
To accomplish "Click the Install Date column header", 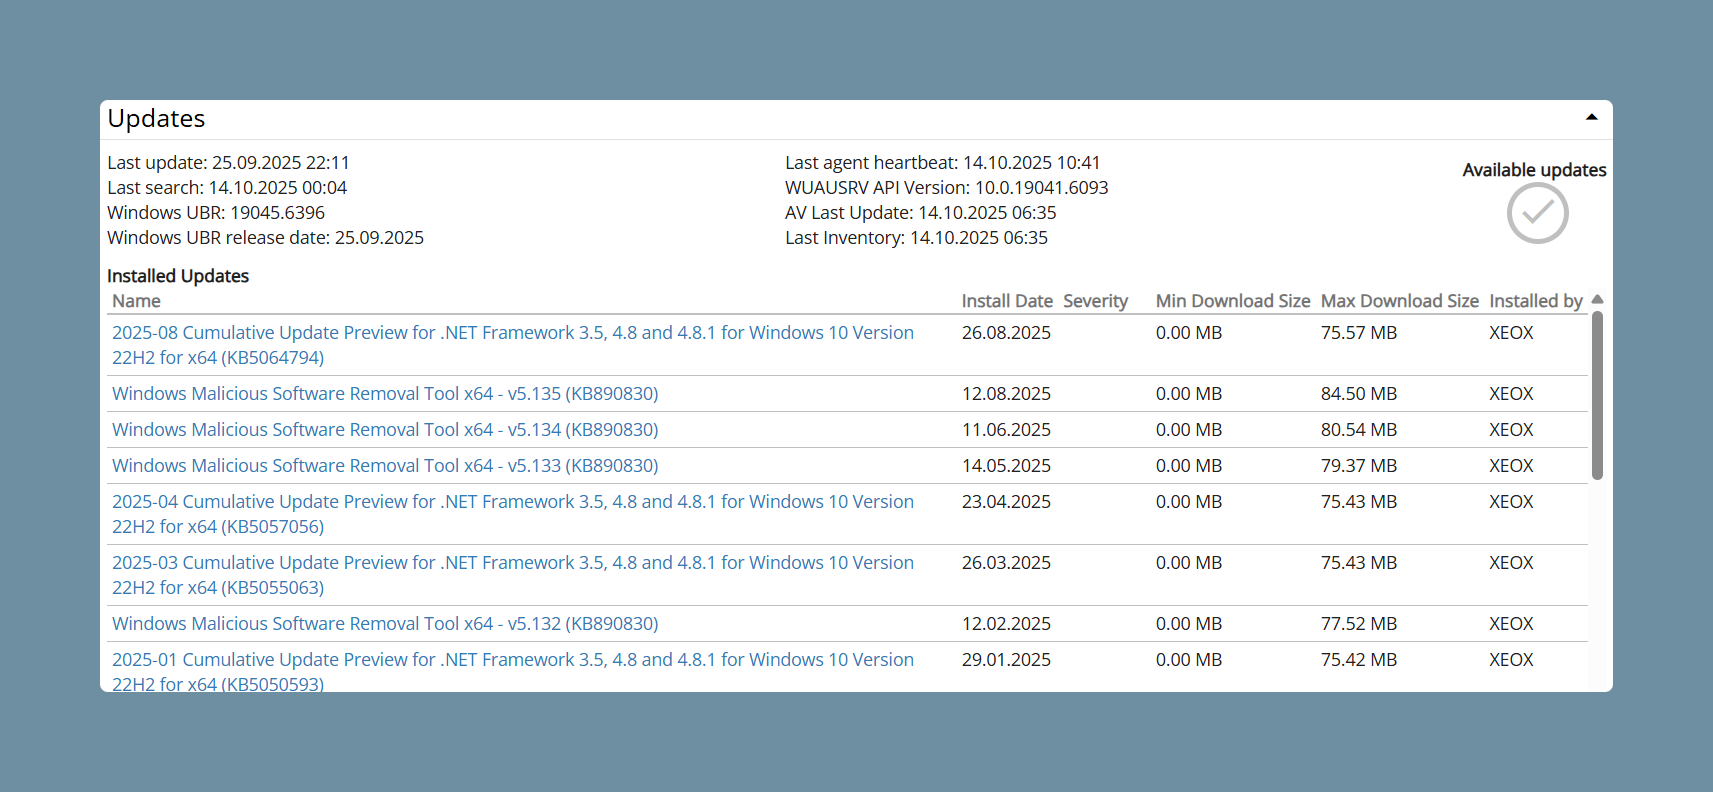I will point(1007,301).
